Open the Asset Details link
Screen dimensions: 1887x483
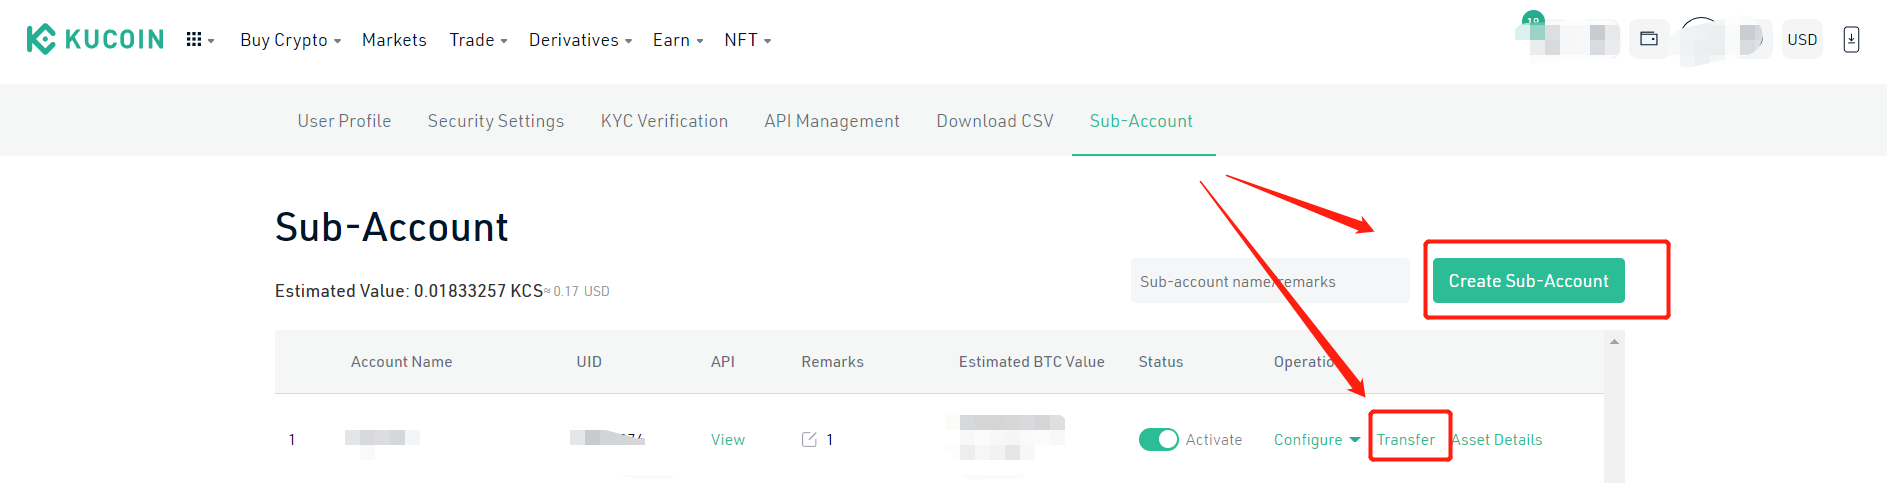click(x=1497, y=440)
